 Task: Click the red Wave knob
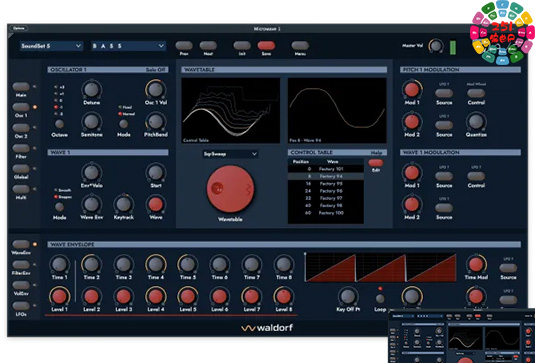(x=156, y=204)
